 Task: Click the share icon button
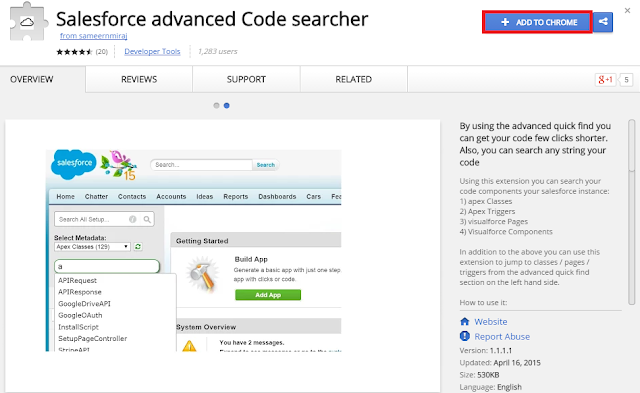(x=603, y=22)
